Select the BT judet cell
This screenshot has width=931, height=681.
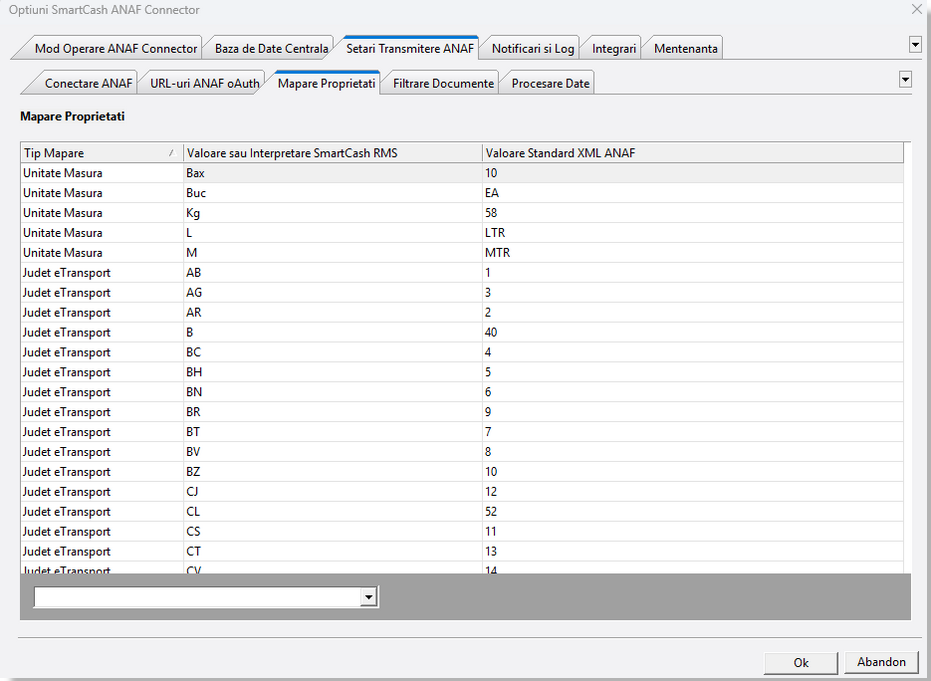(x=332, y=432)
